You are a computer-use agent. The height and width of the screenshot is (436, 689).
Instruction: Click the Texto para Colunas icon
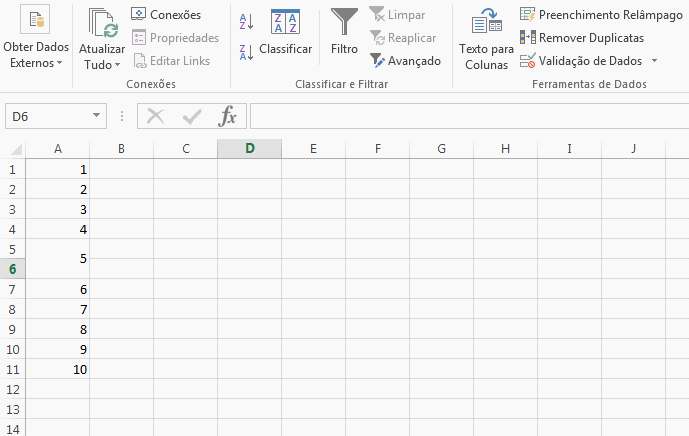(486, 40)
